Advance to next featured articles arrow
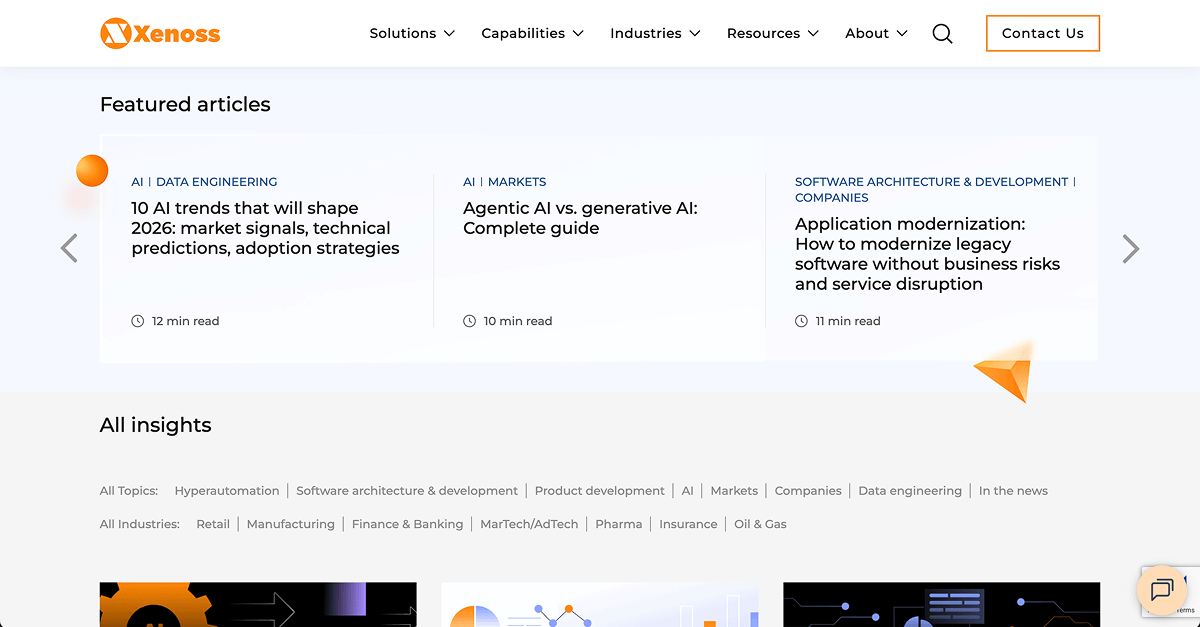This screenshot has height=627, width=1200. (1130, 248)
